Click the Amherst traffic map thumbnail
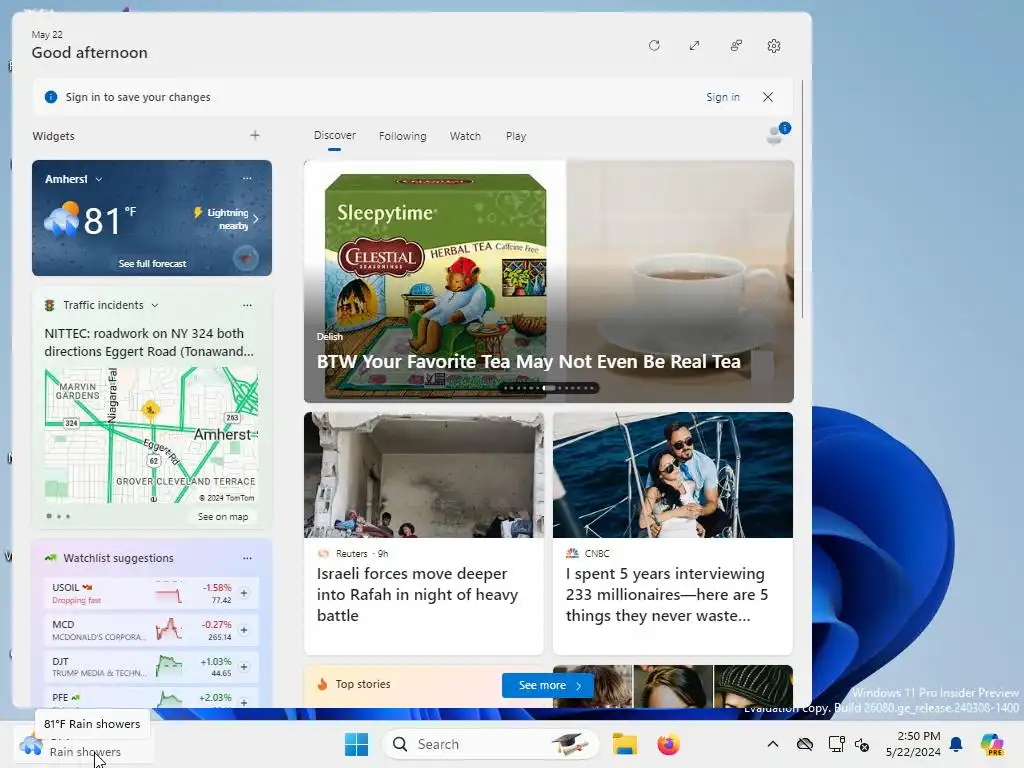This screenshot has width=1024, height=768. coord(151,435)
